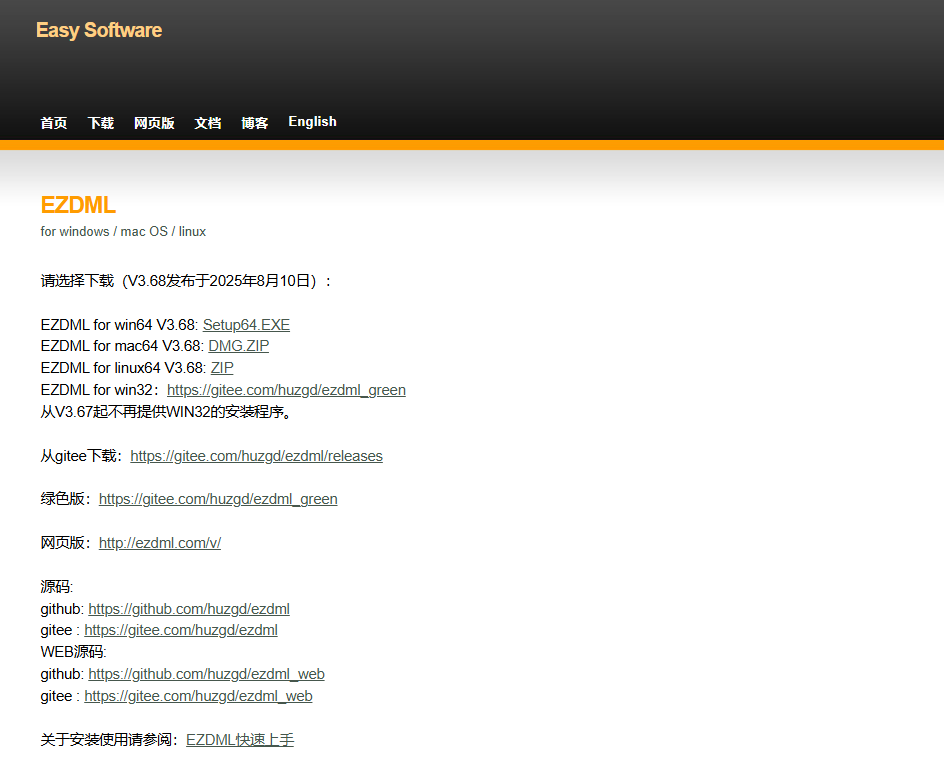Download the ZIP package for linux64

(x=222, y=368)
